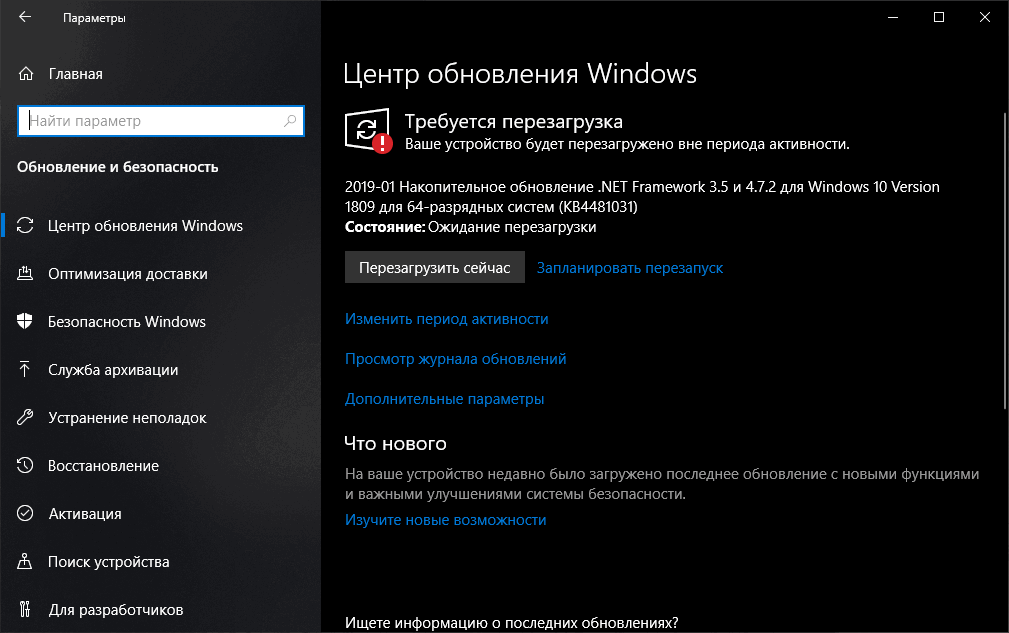Open Запланировать перезапуск
Viewport: 1009px width, 633px height.
click(629, 268)
